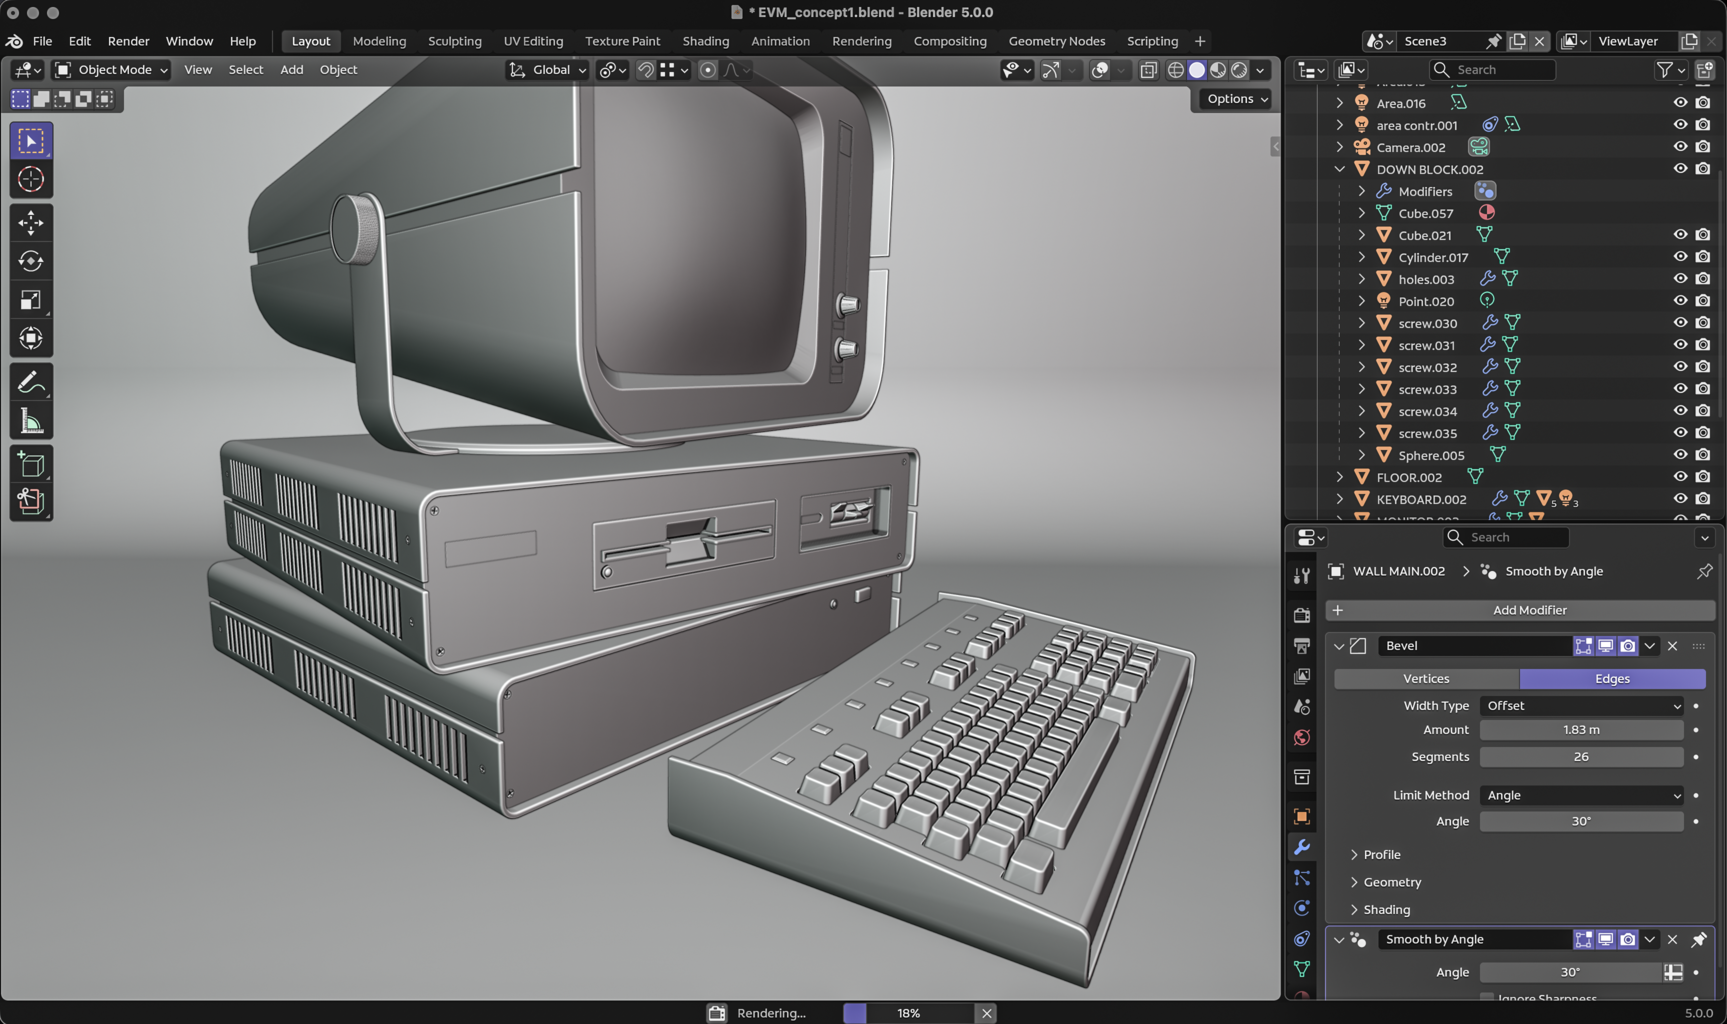Open the Global transform orientation dropdown
Screen dimensions: 1727x1024
click(x=547, y=70)
